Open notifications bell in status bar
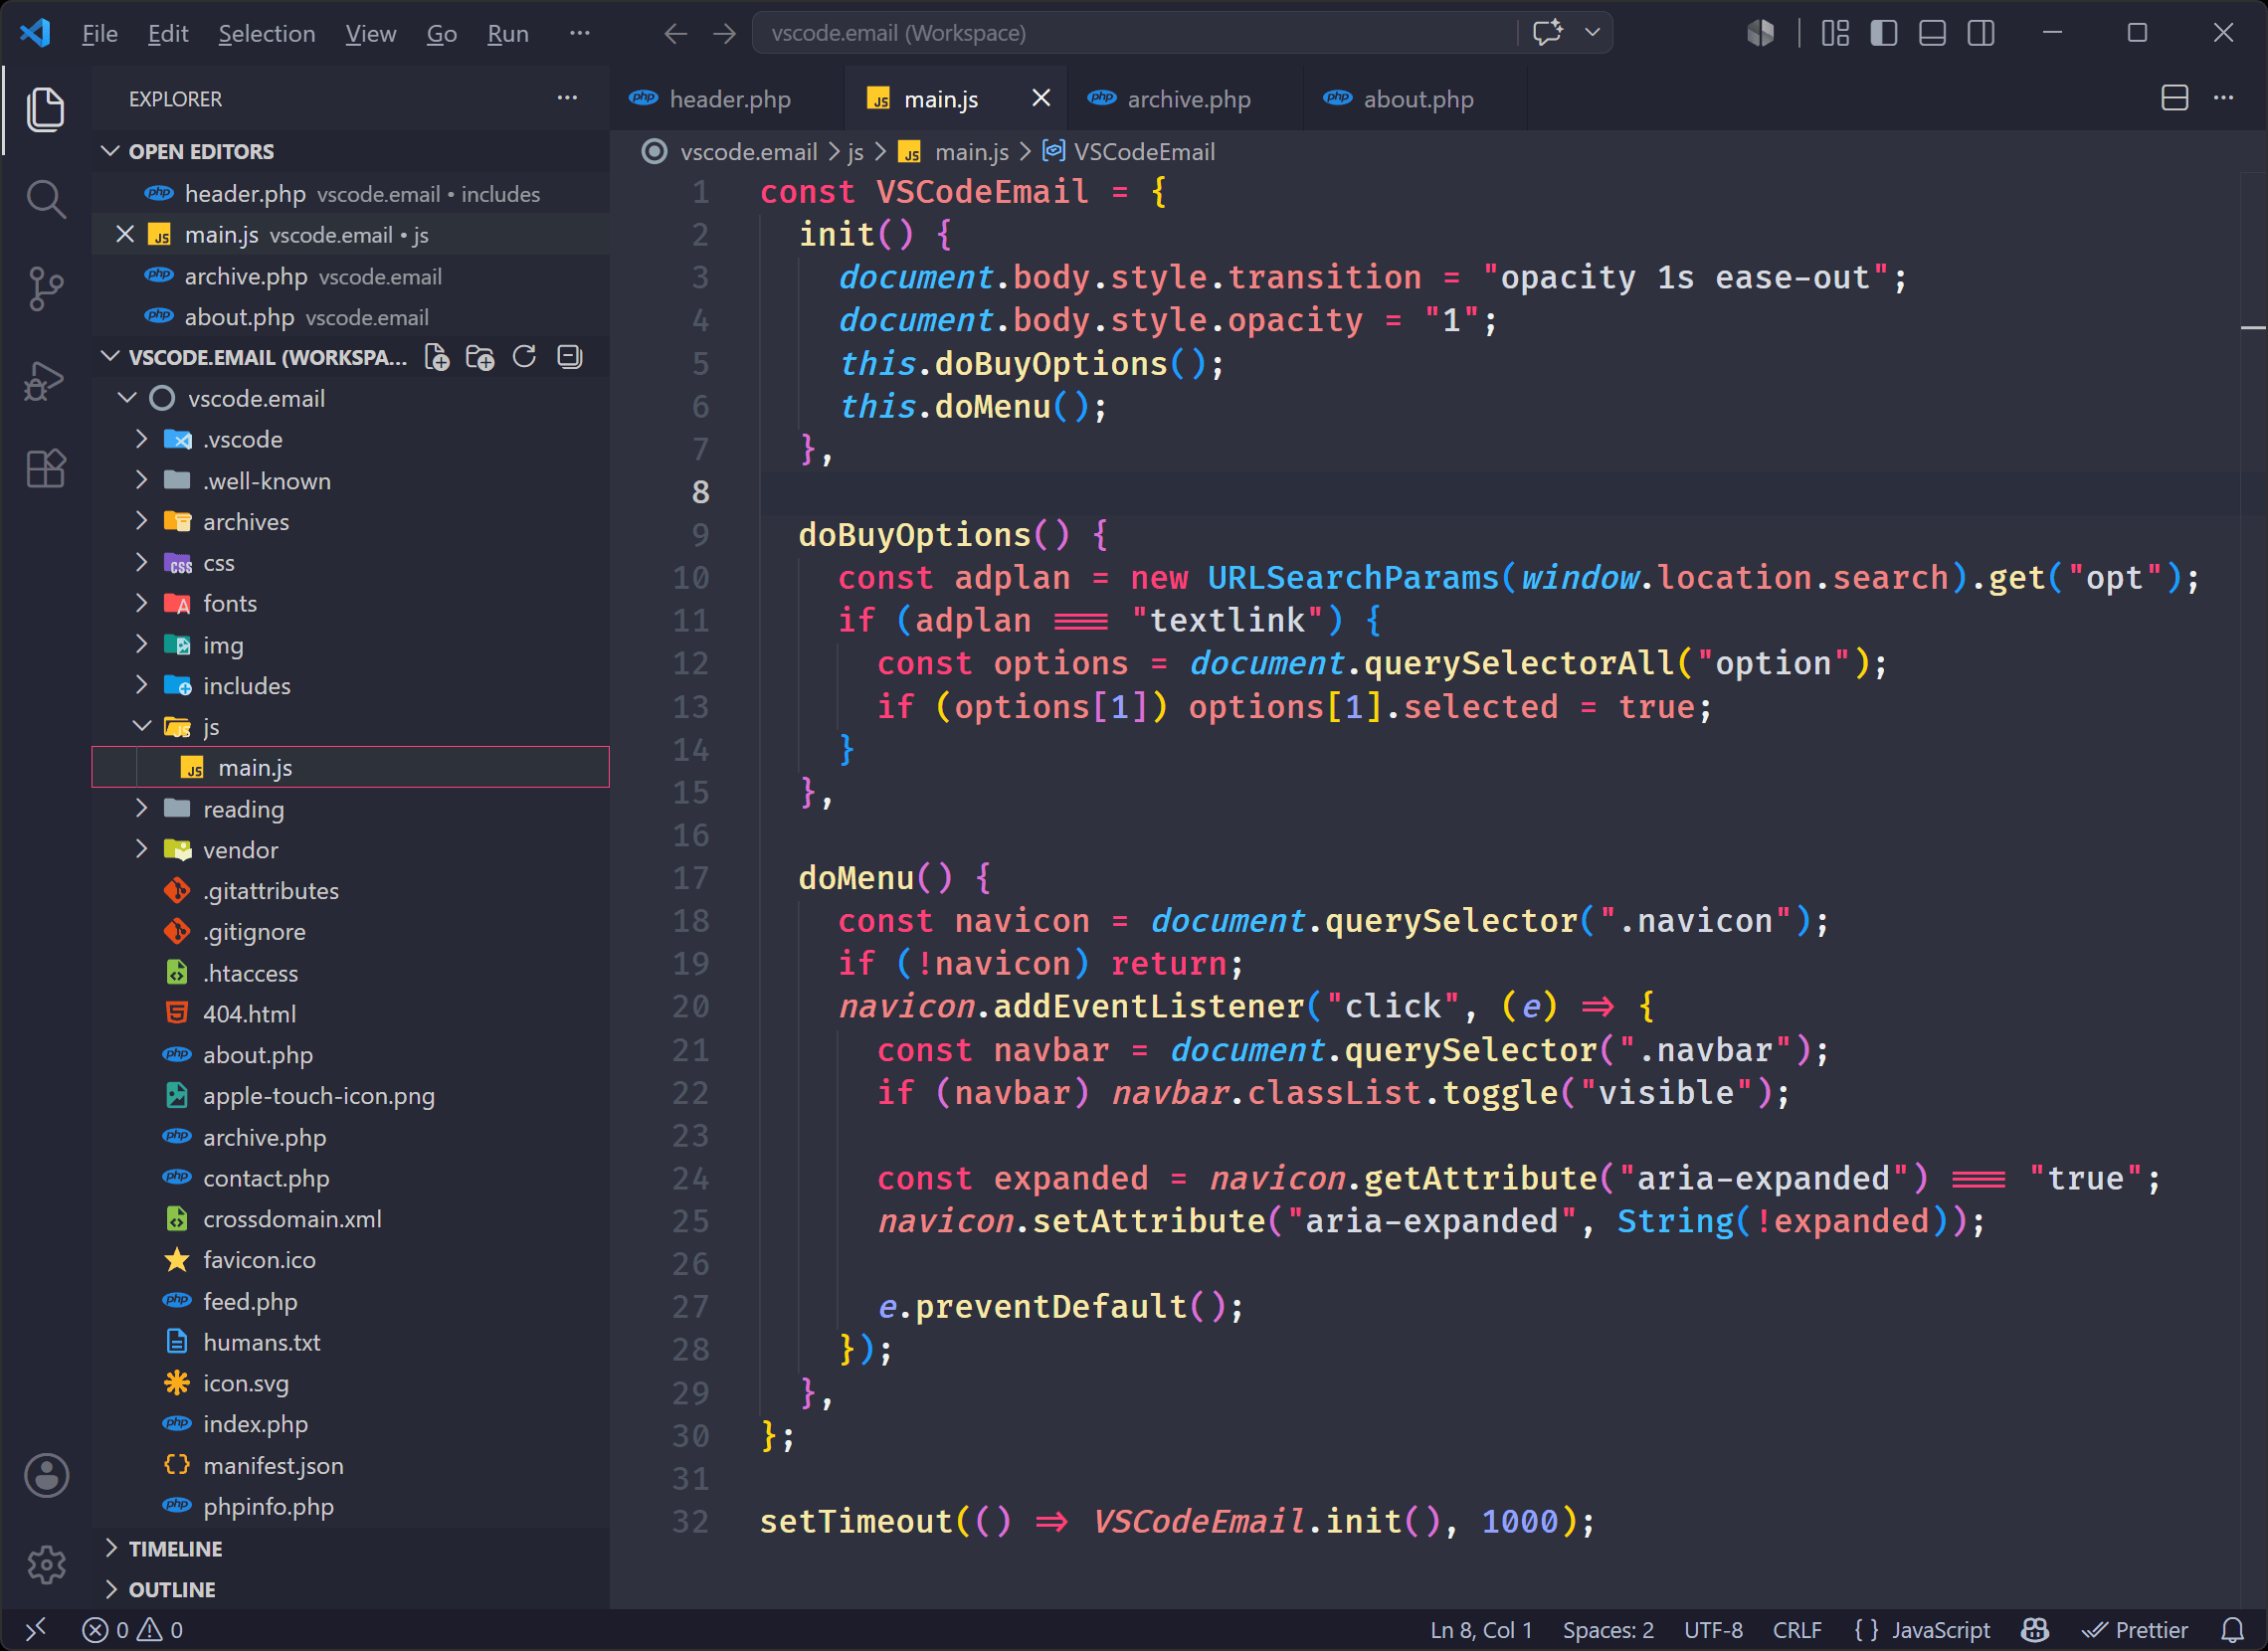The image size is (2268, 1651). [x=2232, y=1630]
